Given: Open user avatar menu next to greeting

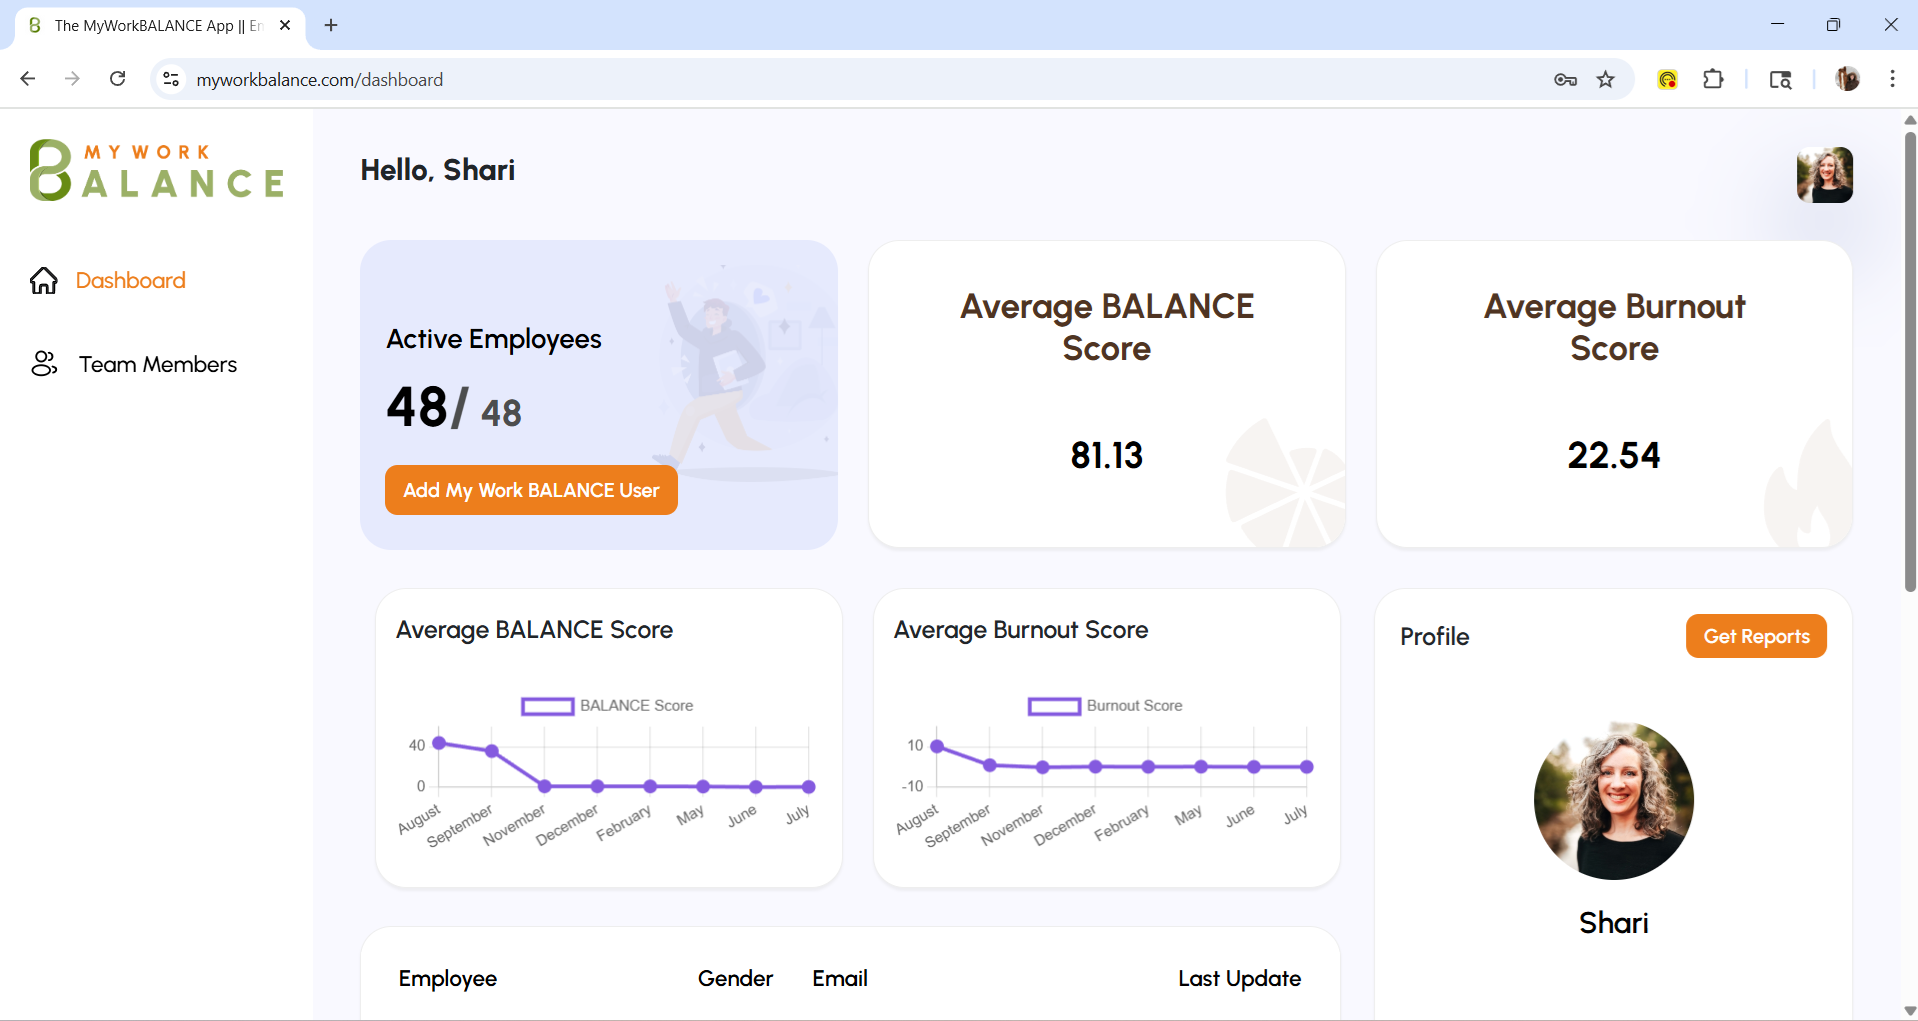Looking at the screenshot, I should pos(1824,175).
